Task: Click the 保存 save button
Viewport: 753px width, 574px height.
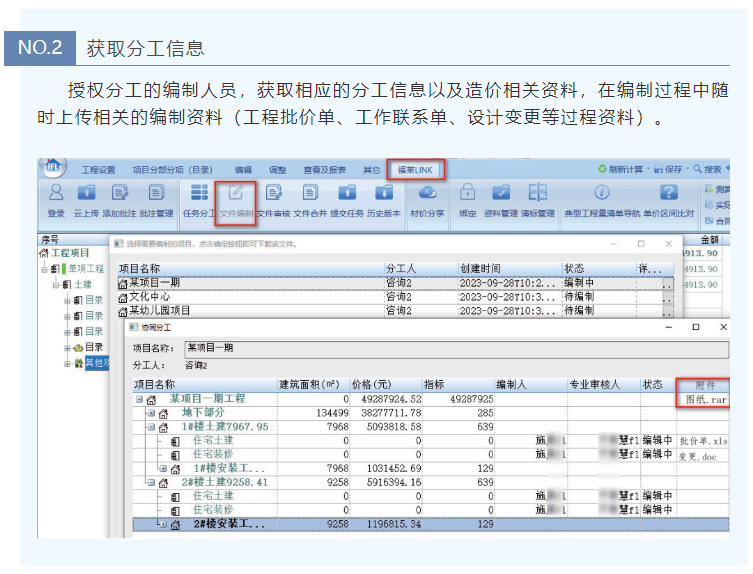Action: pos(668,169)
